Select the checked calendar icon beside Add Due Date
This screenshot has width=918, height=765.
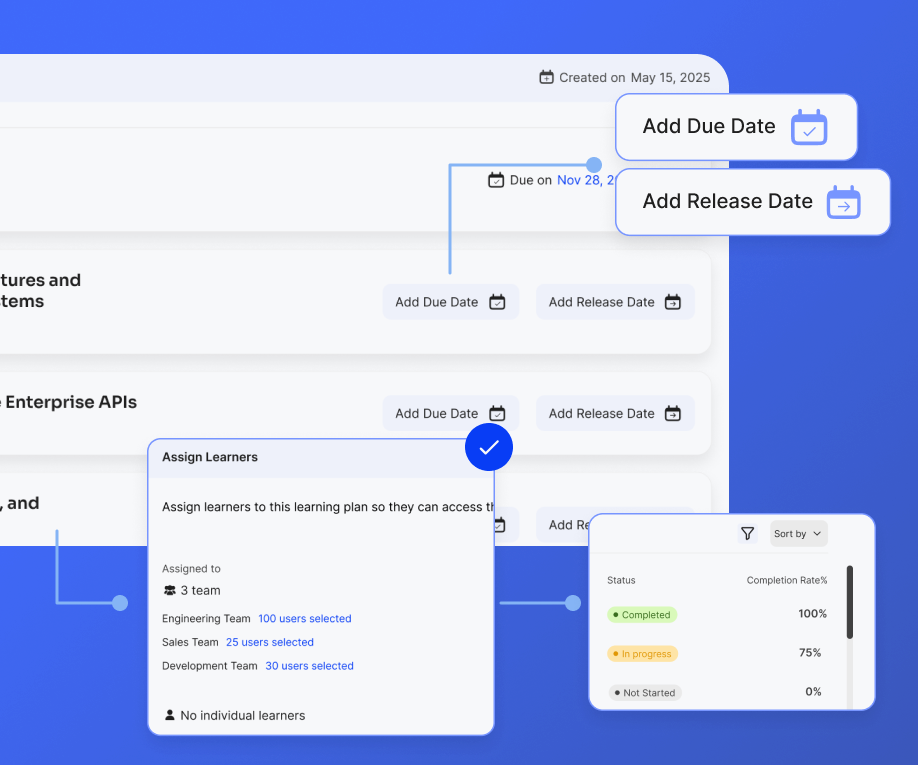809,127
